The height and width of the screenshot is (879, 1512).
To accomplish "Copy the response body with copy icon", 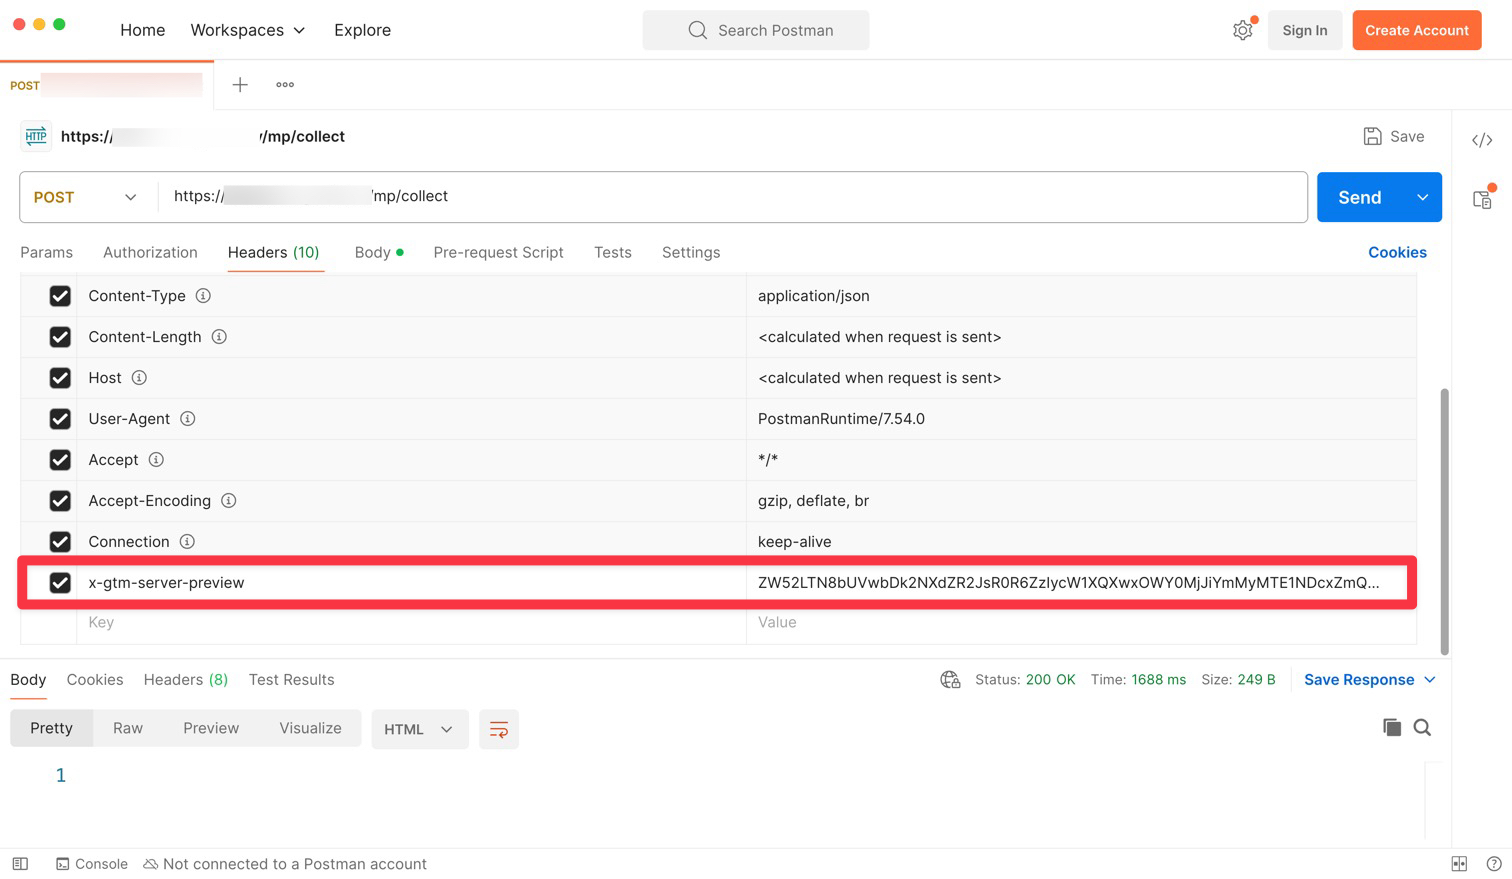I will pyautogui.click(x=1391, y=727).
